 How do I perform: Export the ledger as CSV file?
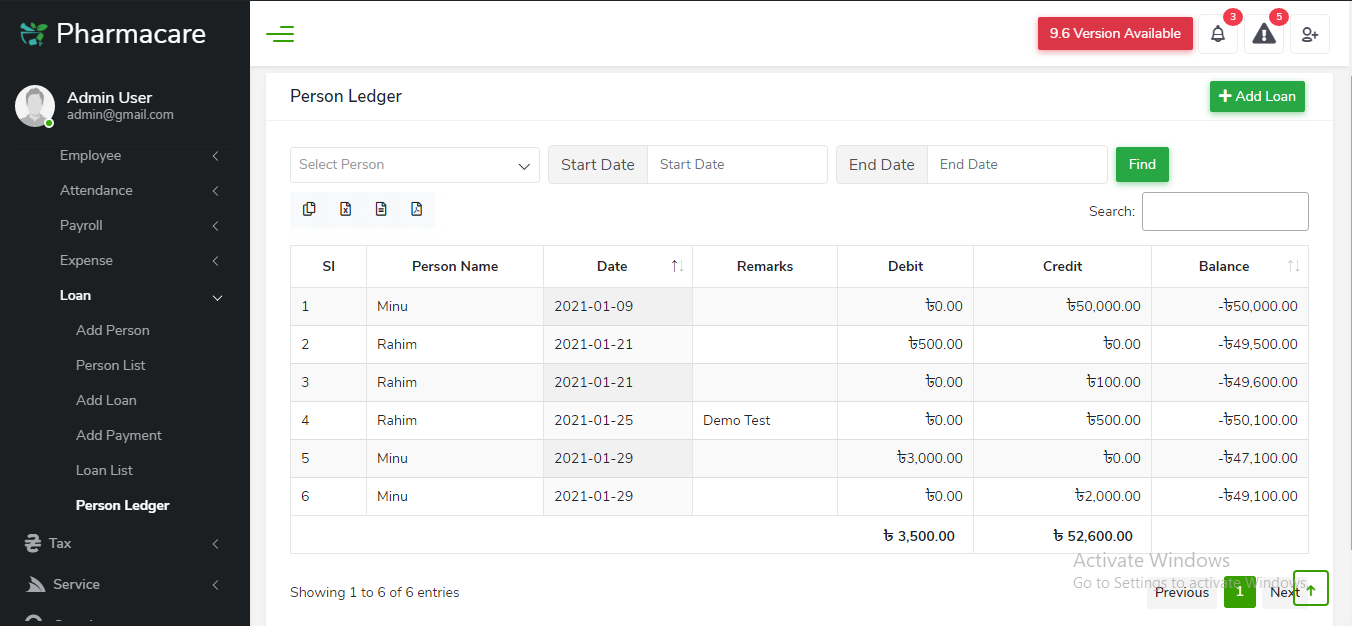pyautogui.click(x=381, y=209)
